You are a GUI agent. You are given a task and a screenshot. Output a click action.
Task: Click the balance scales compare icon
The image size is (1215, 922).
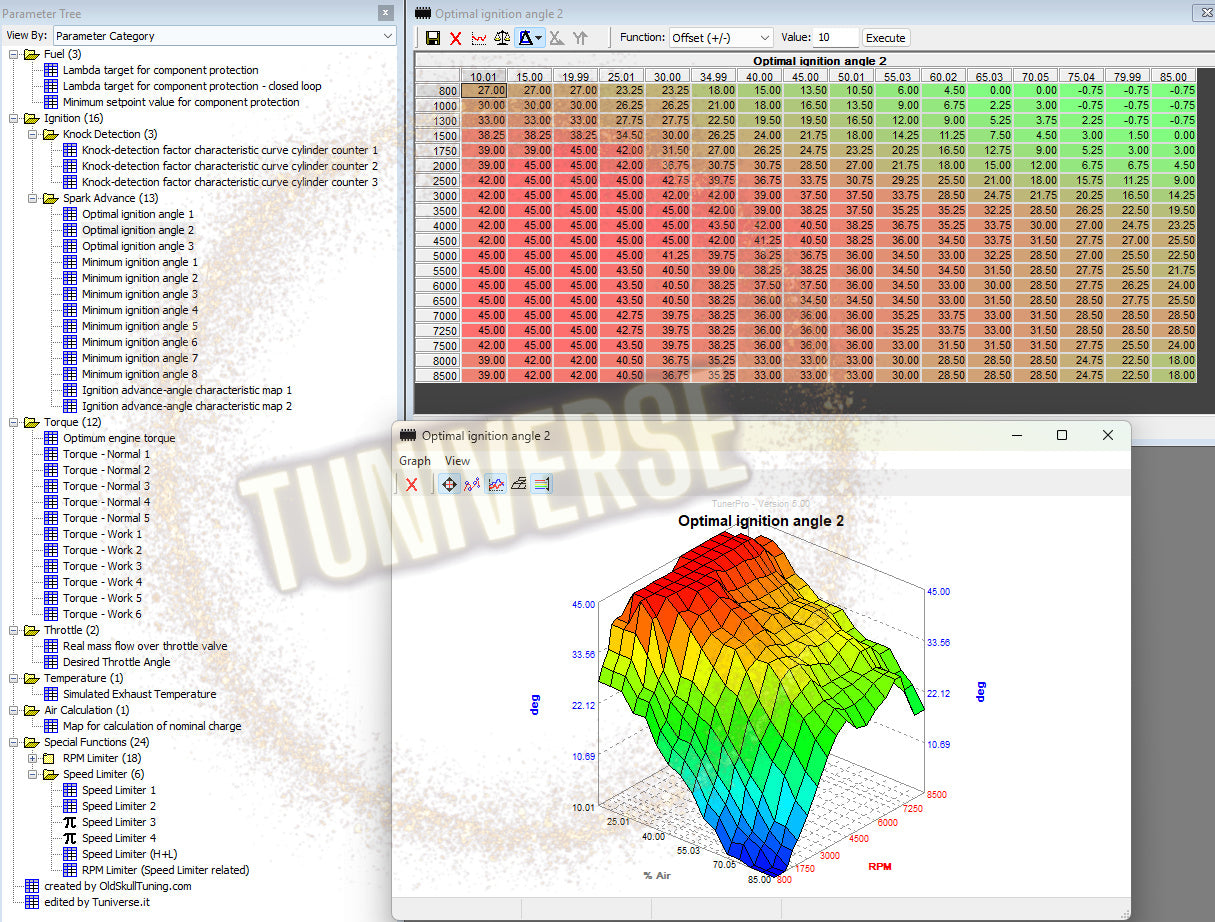502,38
